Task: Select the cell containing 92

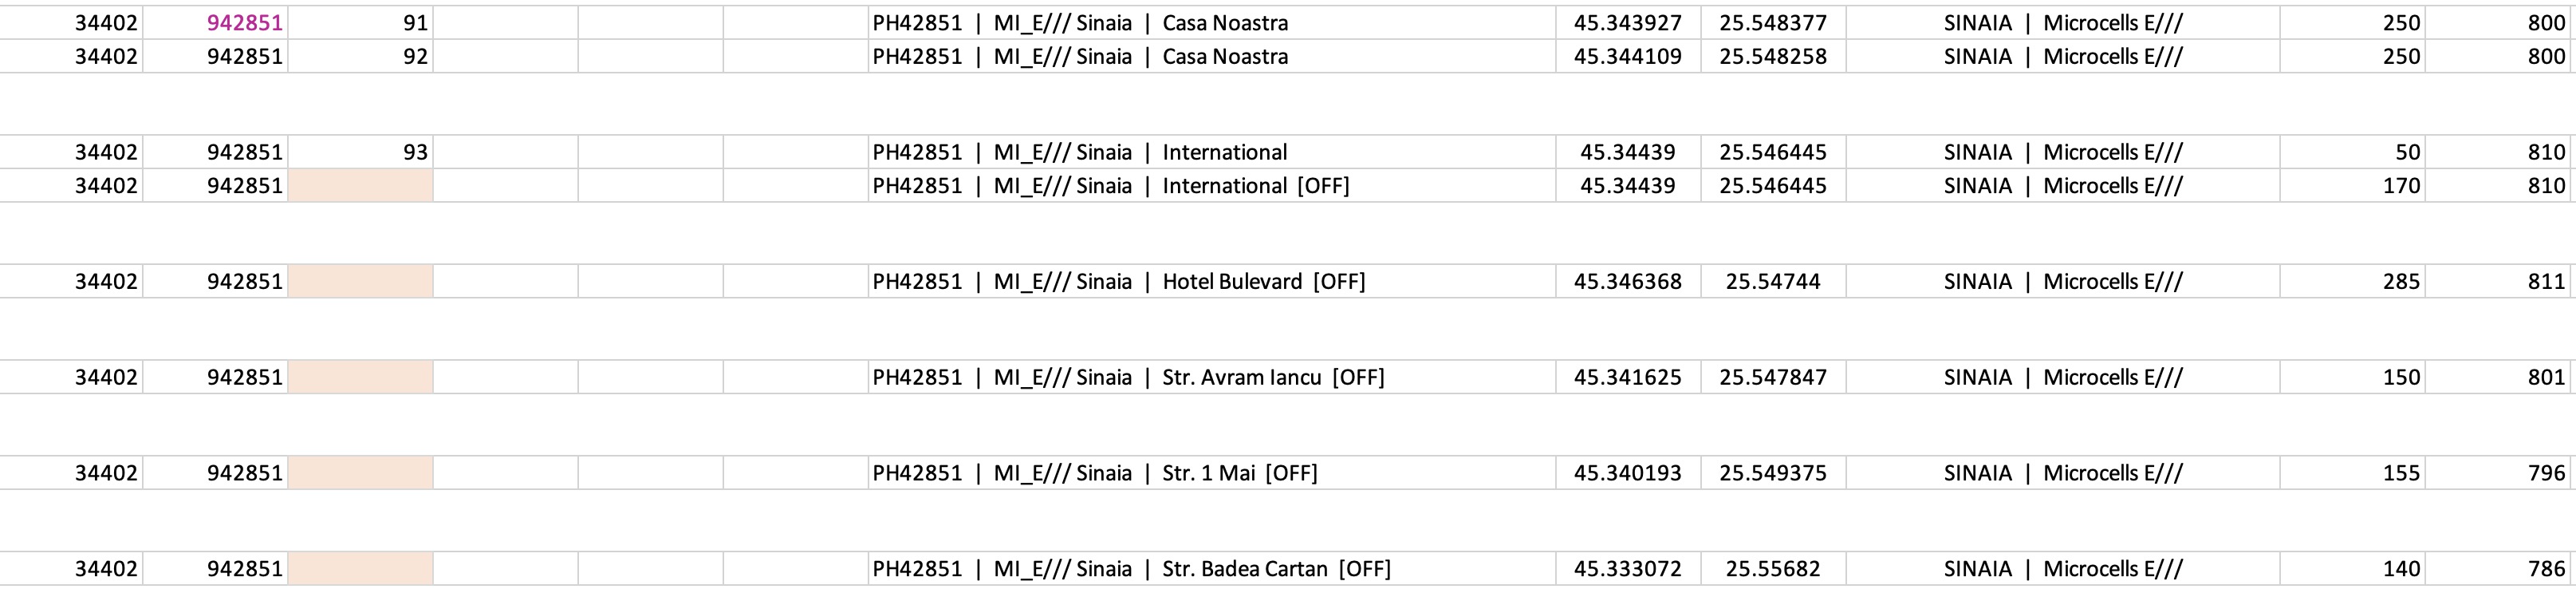Action: pyautogui.click(x=361, y=56)
